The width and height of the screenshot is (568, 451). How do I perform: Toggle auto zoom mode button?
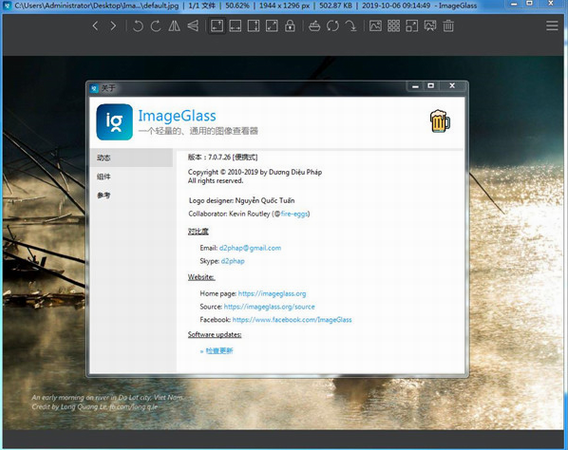coord(217,26)
